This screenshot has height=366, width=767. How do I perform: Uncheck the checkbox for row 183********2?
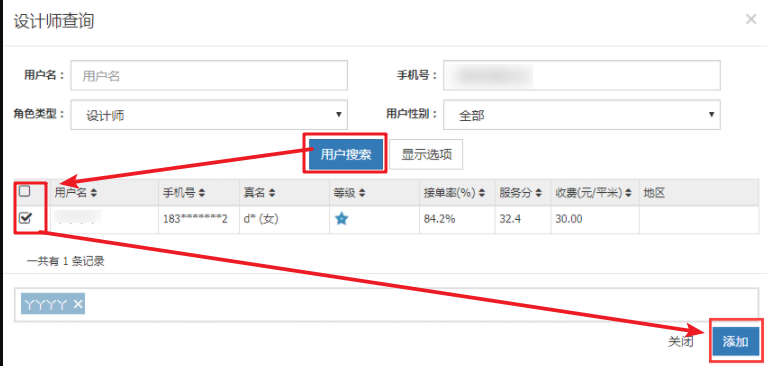click(24, 219)
